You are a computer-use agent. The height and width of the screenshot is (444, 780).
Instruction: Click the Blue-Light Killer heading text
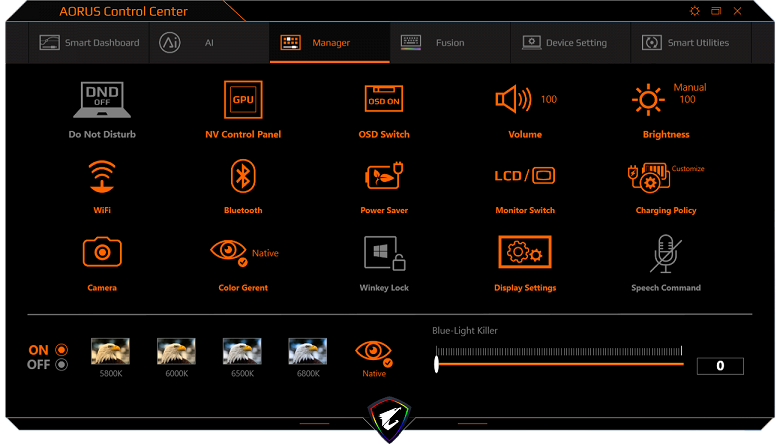click(465, 331)
